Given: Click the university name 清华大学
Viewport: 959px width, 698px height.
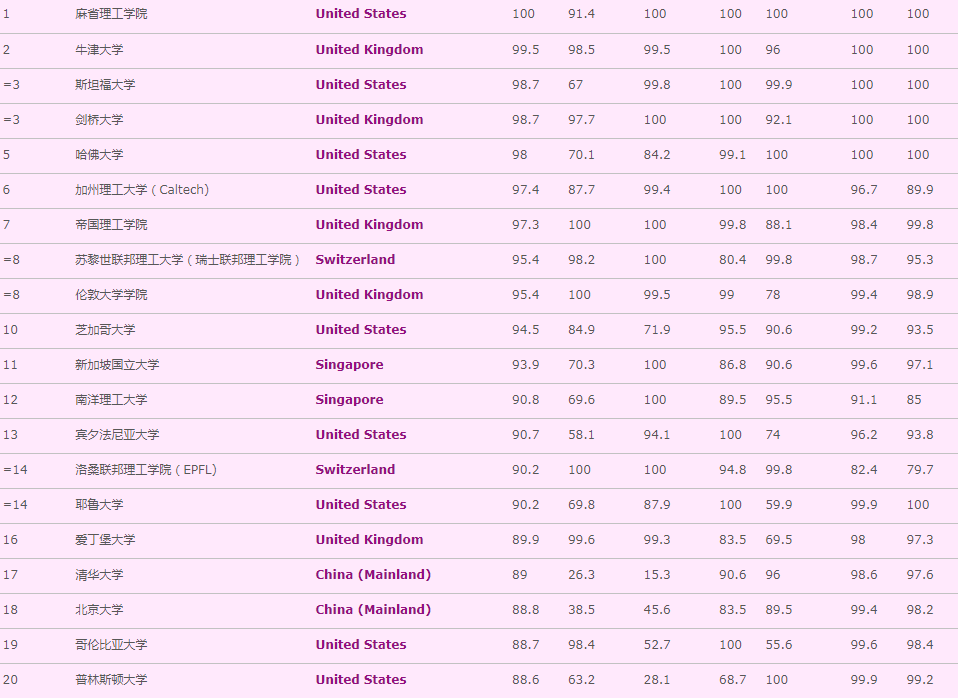Looking at the screenshot, I should (99, 574).
